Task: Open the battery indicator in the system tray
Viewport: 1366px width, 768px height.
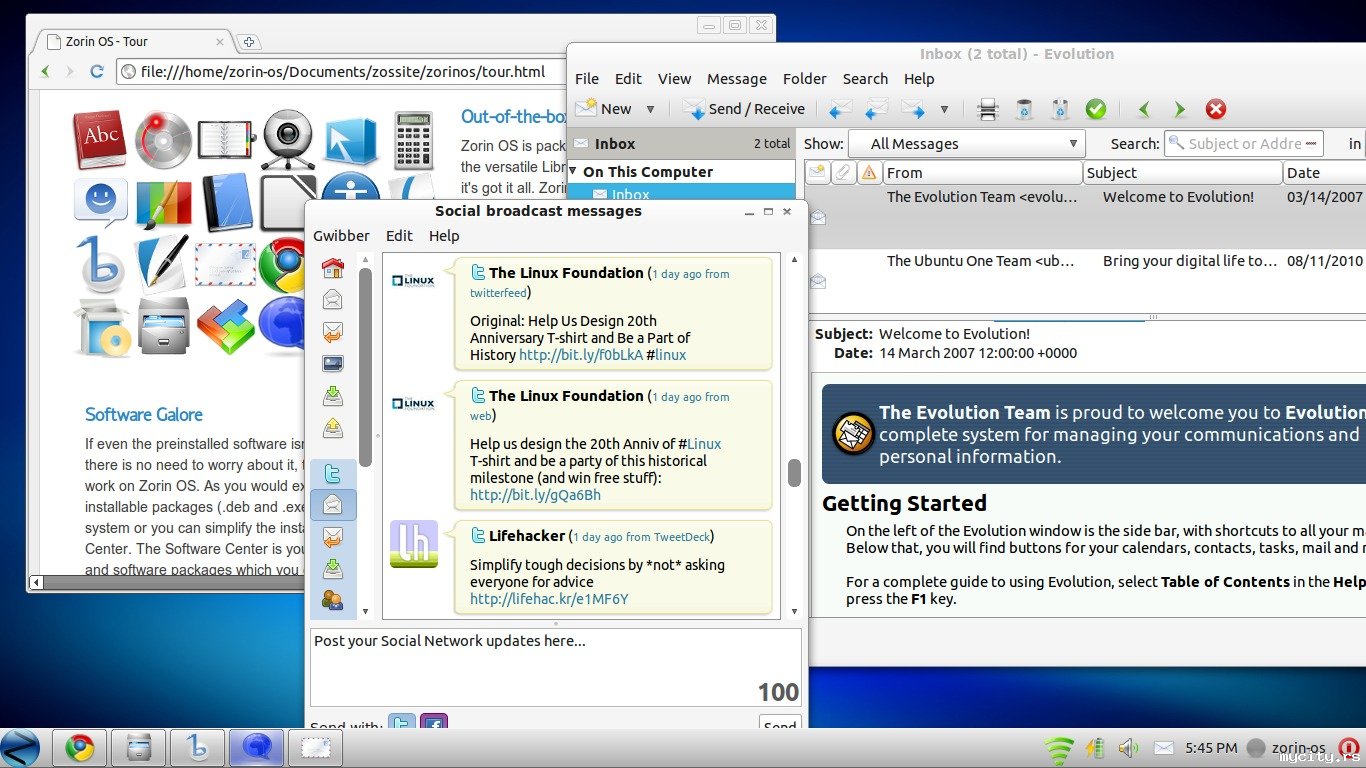Action: tap(1095, 748)
